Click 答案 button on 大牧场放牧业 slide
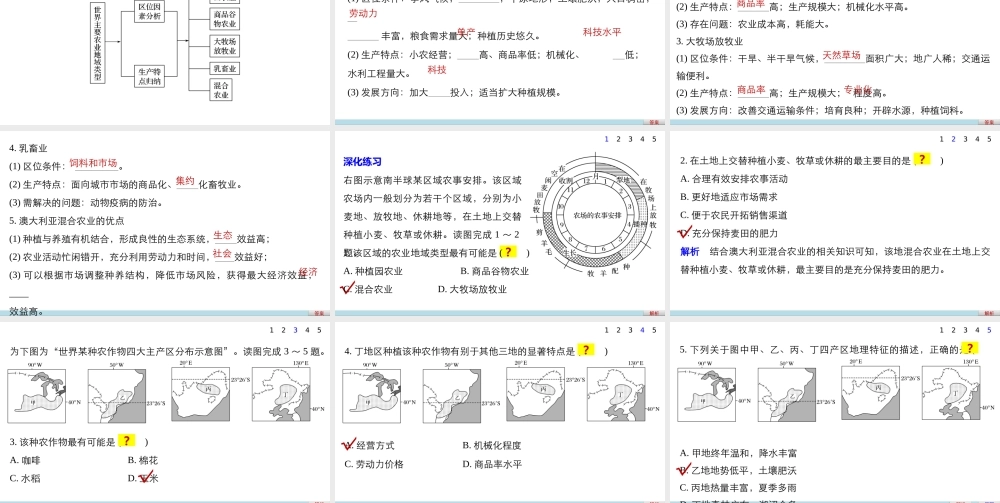The height and width of the screenshot is (503, 1000). click(989, 122)
